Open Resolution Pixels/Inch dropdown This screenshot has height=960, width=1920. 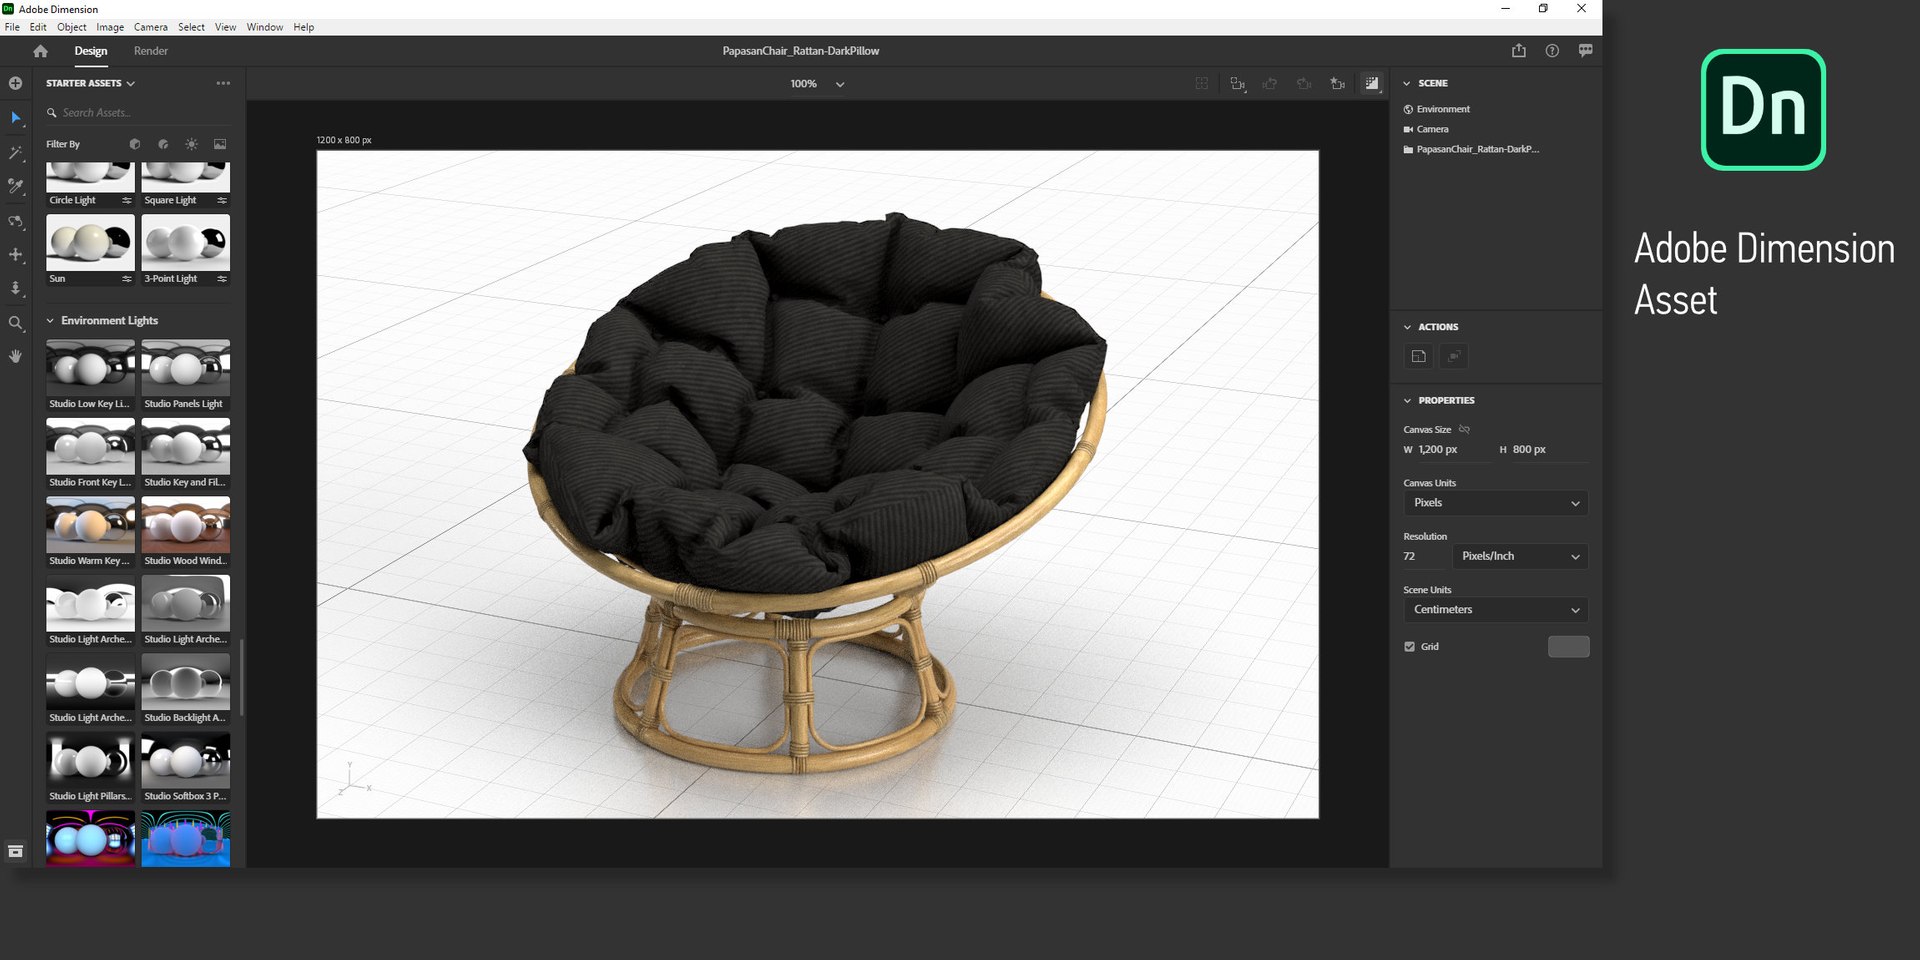(x=1520, y=556)
